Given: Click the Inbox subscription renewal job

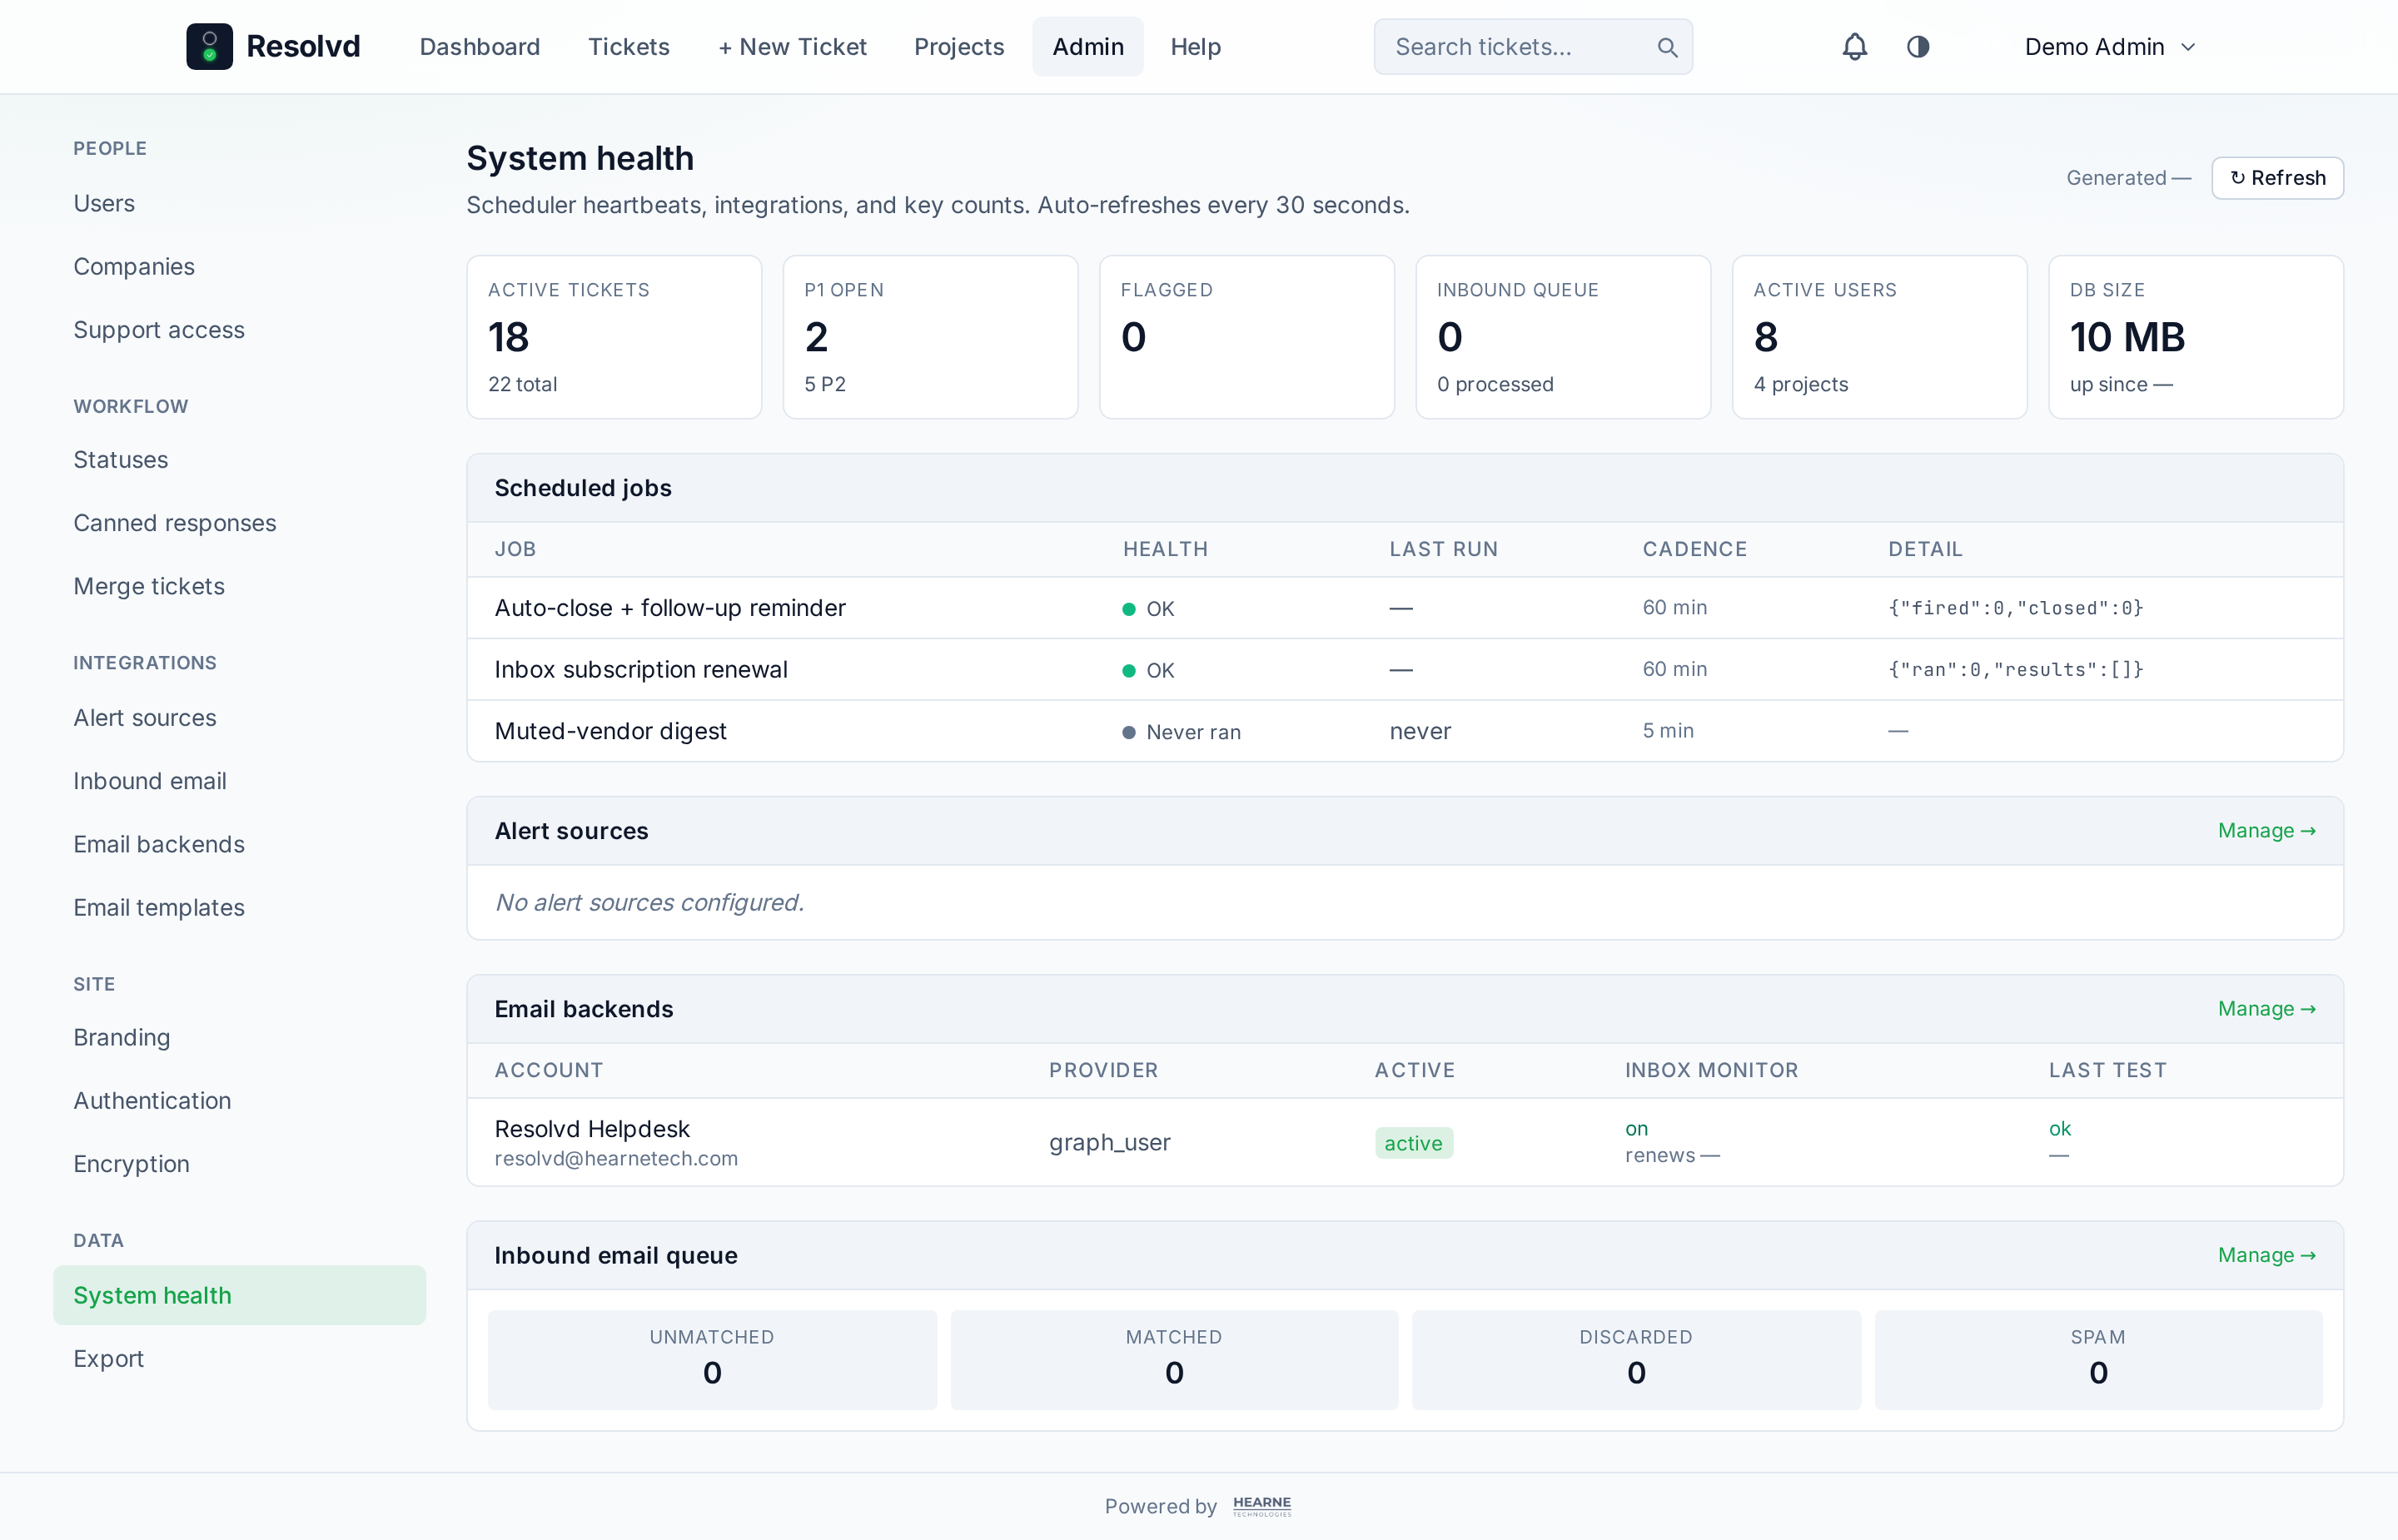Looking at the screenshot, I should point(641,670).
